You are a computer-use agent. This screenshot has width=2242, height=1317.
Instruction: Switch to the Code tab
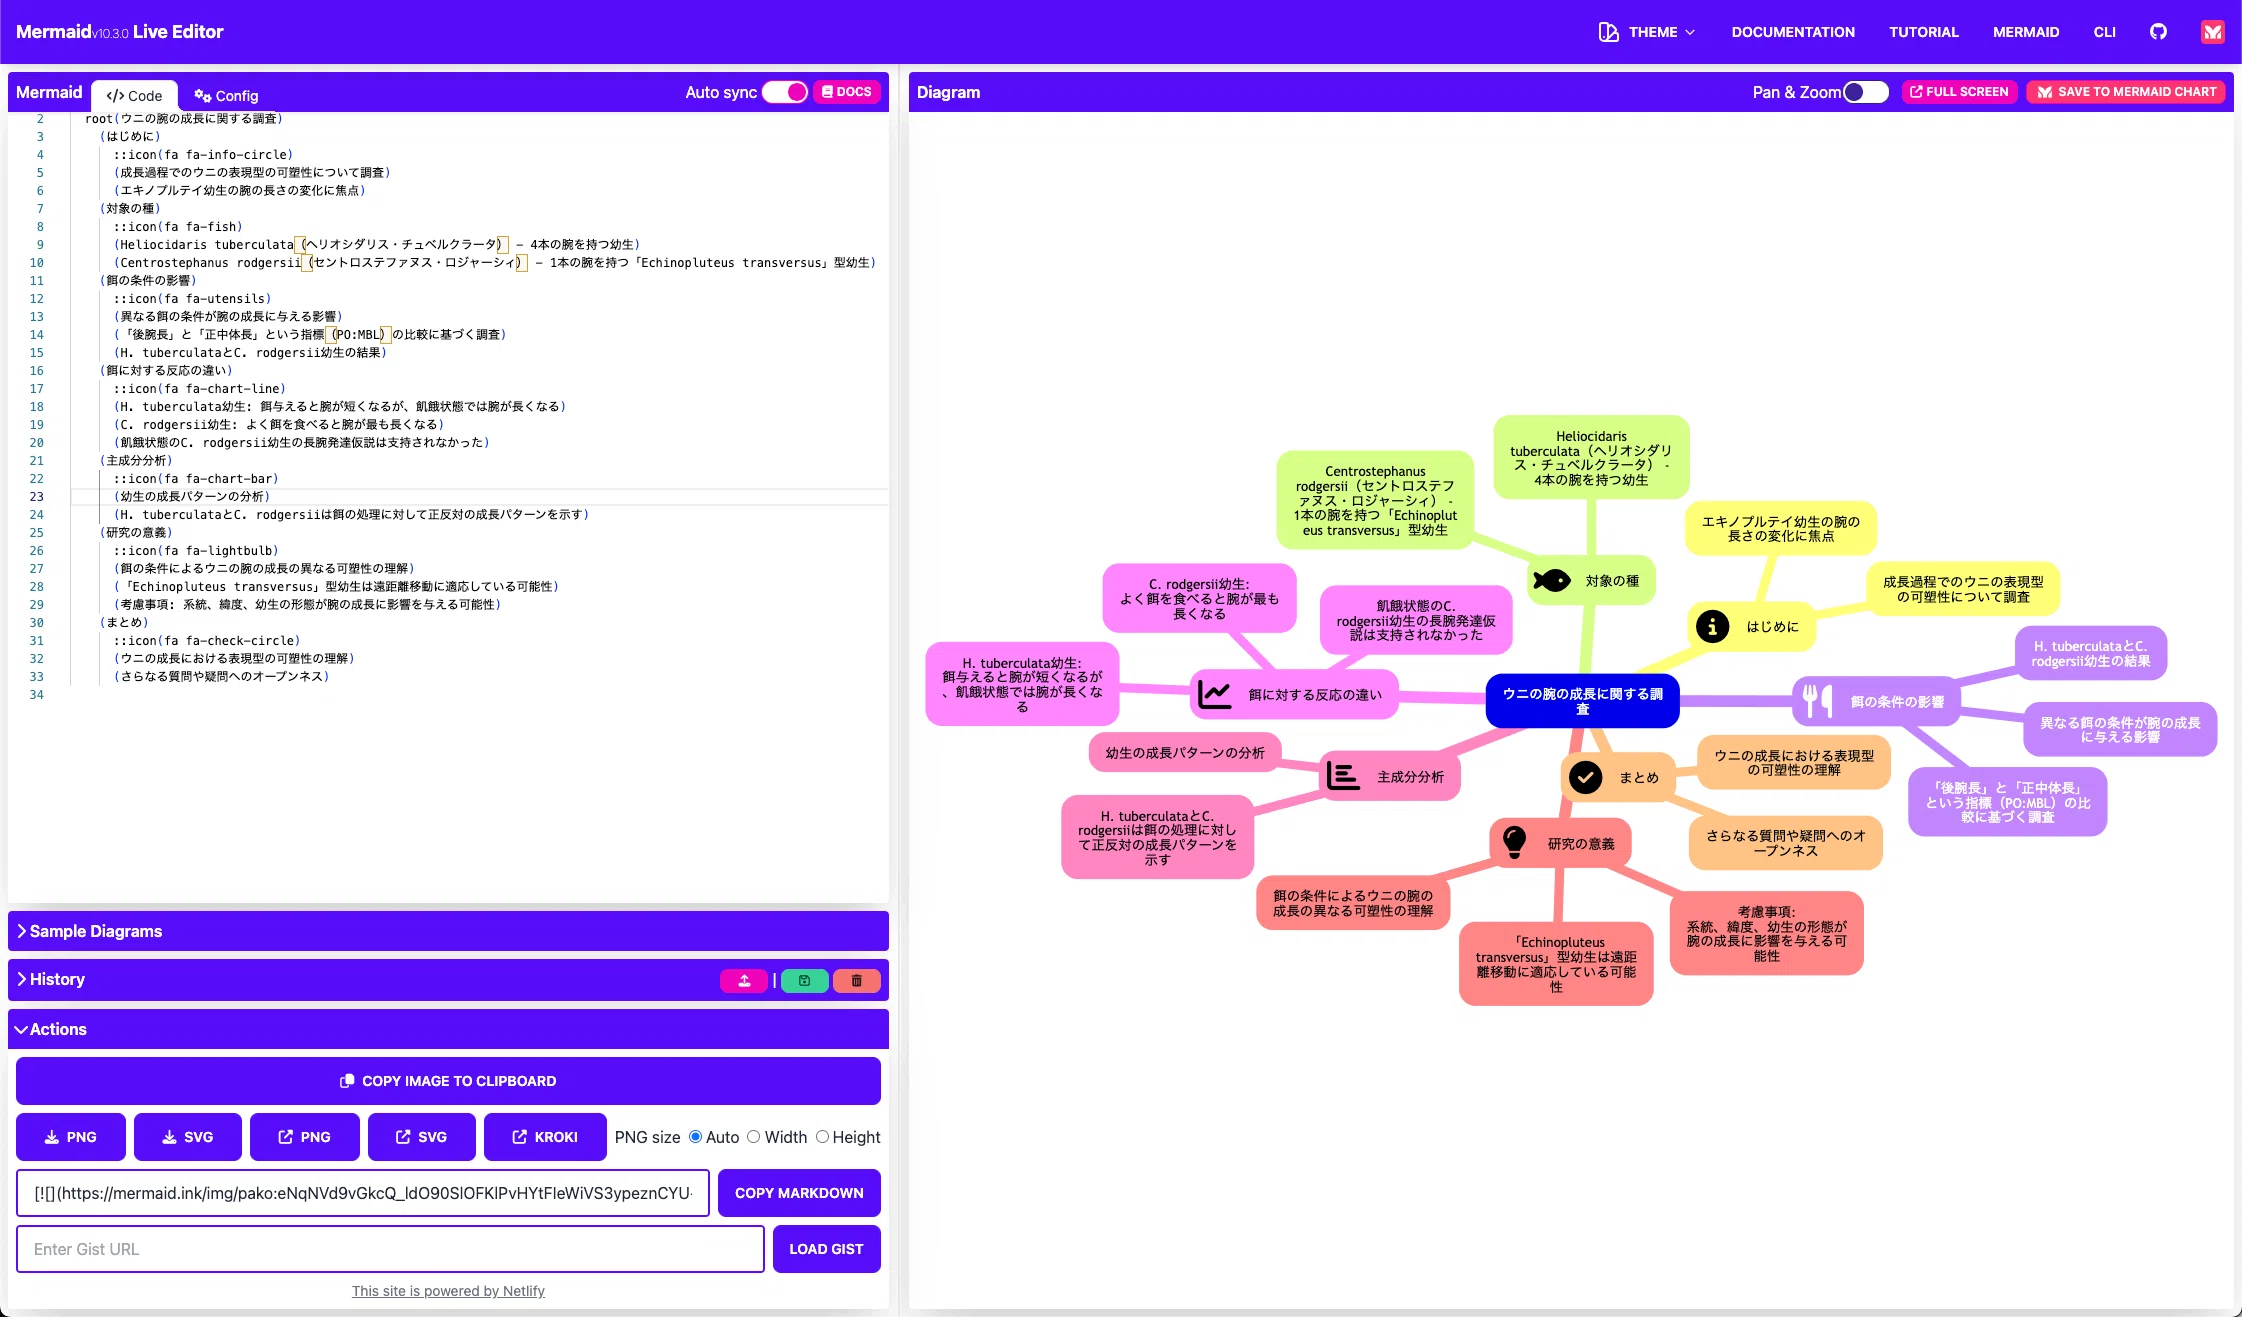(135, 96)
